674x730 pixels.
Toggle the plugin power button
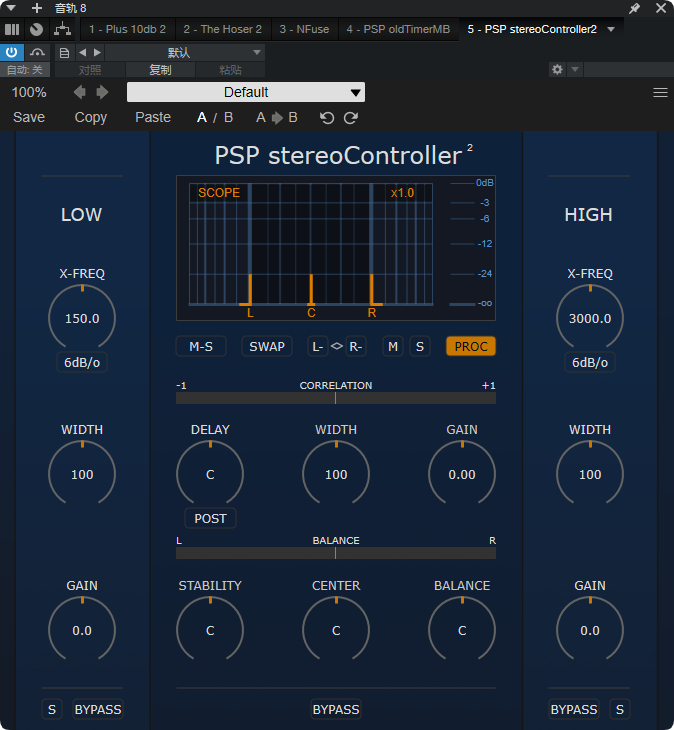[12, 53]
